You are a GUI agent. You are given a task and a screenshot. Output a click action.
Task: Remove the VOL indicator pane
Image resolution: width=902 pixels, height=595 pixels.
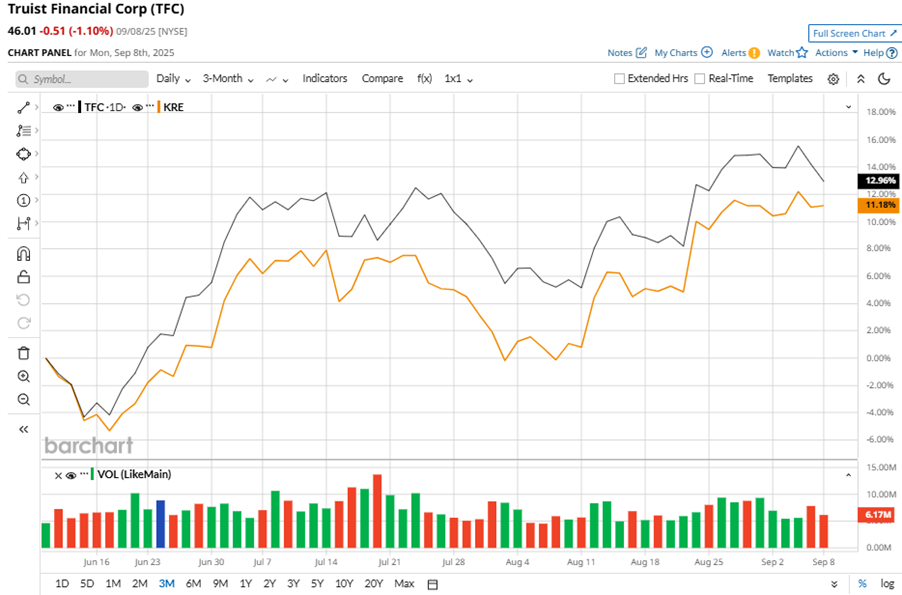click(58, 475)
